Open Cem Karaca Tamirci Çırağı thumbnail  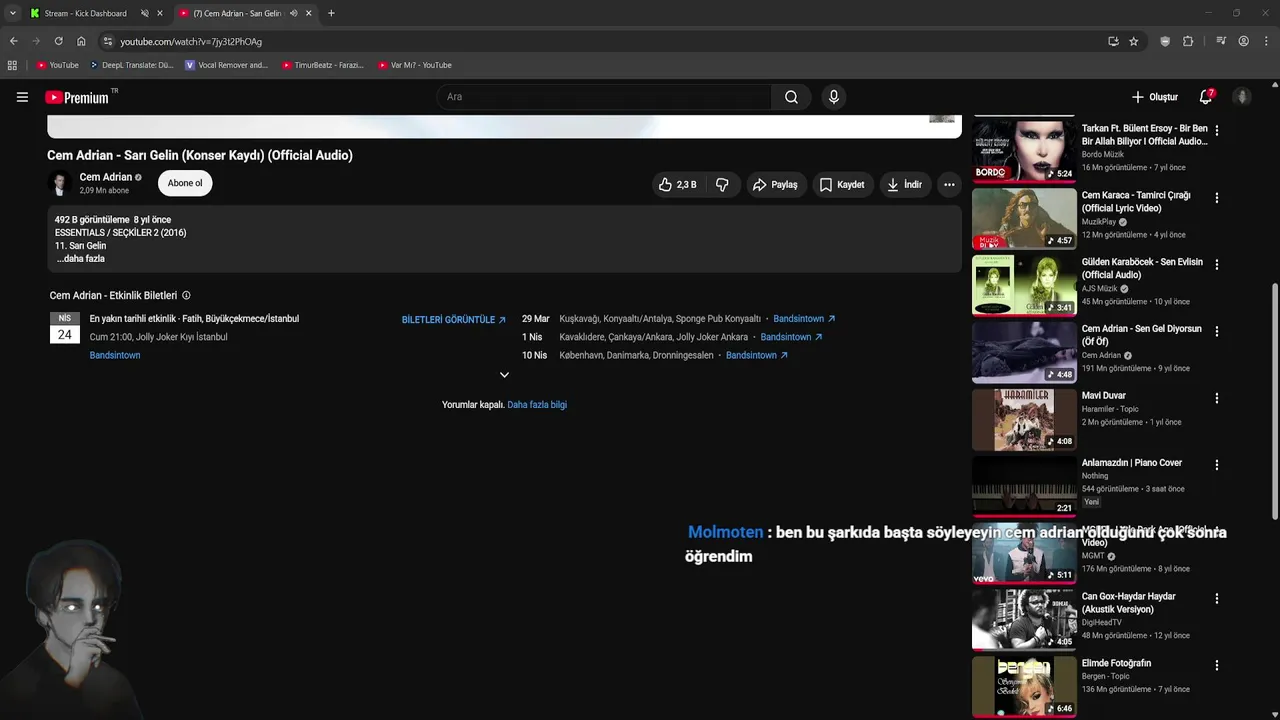[1024, 219]
